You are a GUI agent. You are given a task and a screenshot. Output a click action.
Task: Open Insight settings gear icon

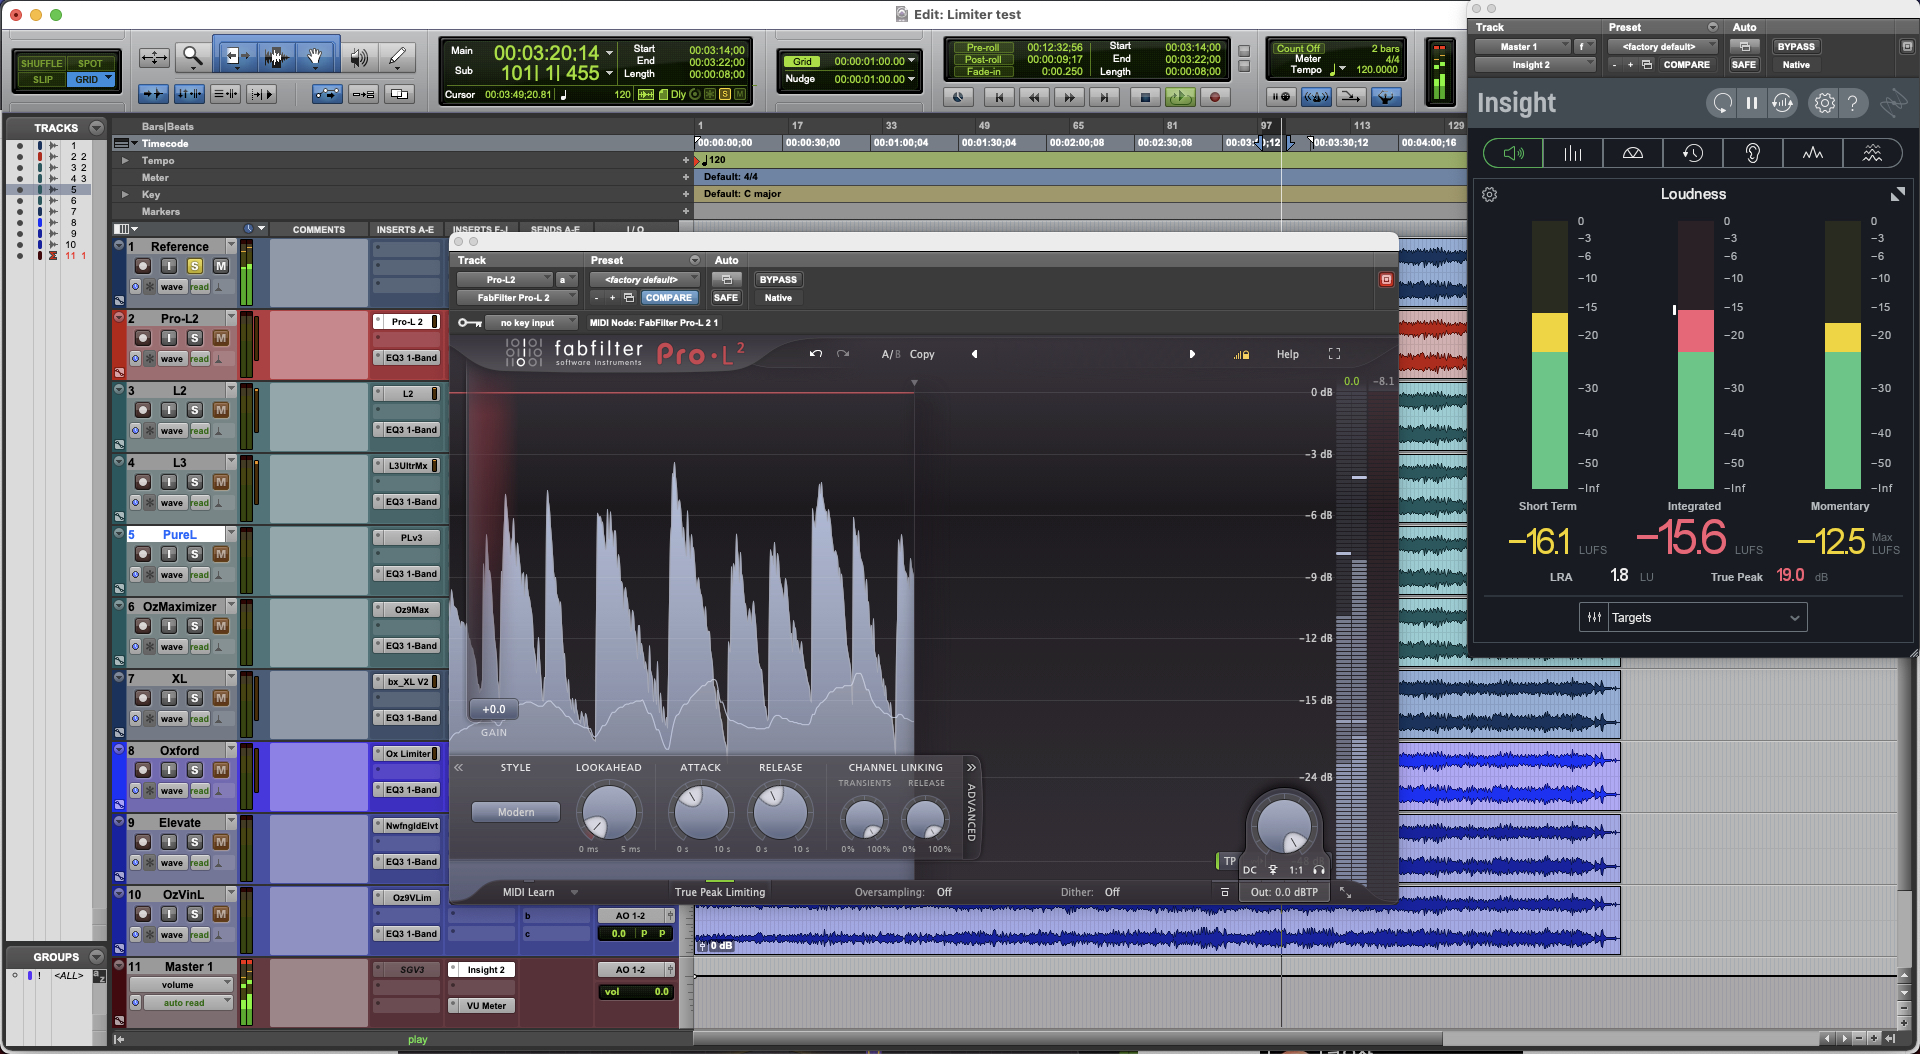click(1825, 103)
